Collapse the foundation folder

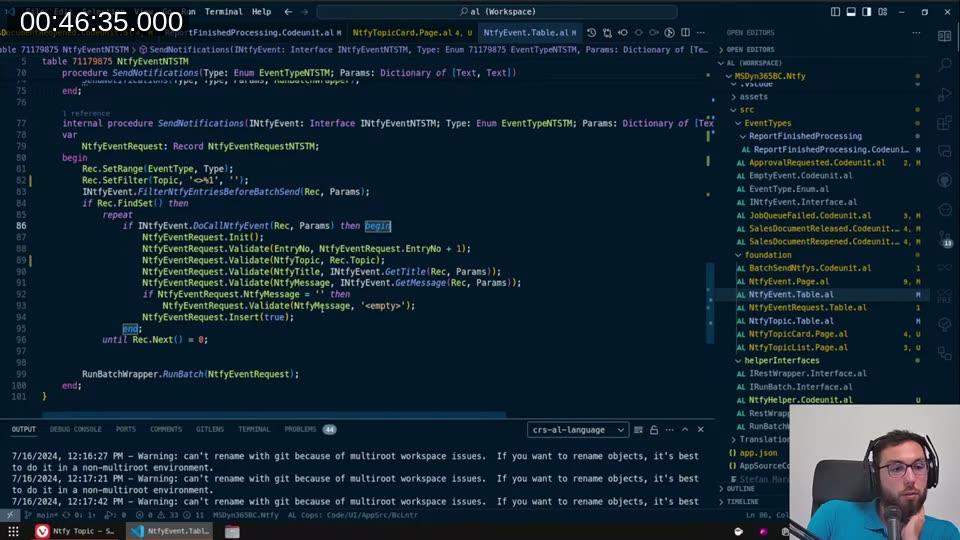click(768, 255)
